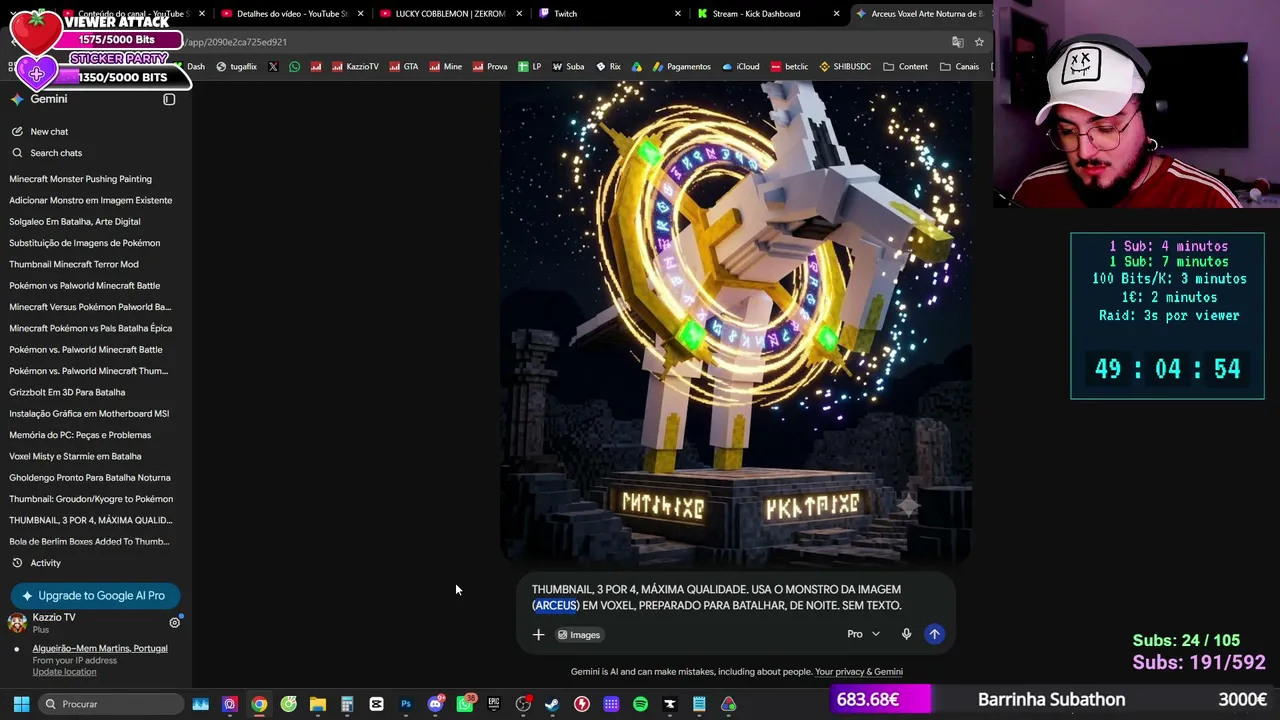Switch to LUCKY COBBLEMON | ZEKROM tab
Image resolution: width=1280 pixels, height=720 pixels.
450,14
